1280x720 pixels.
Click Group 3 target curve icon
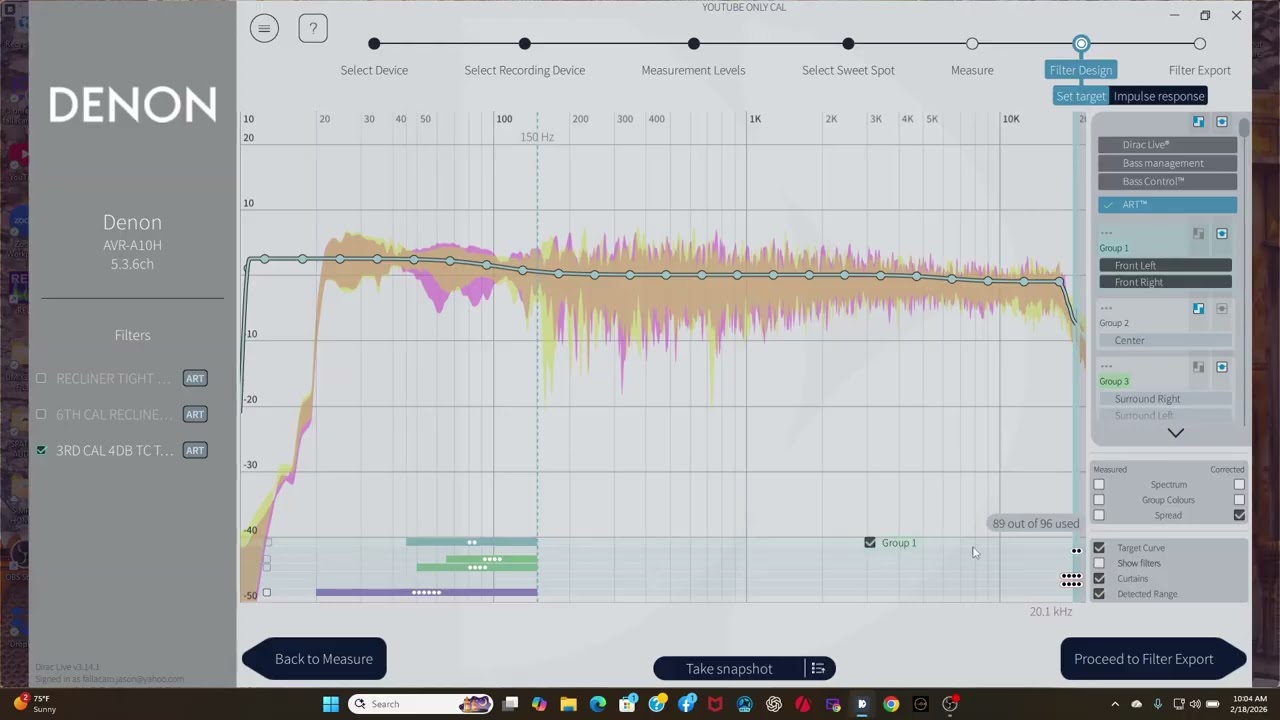point(1198,367)
